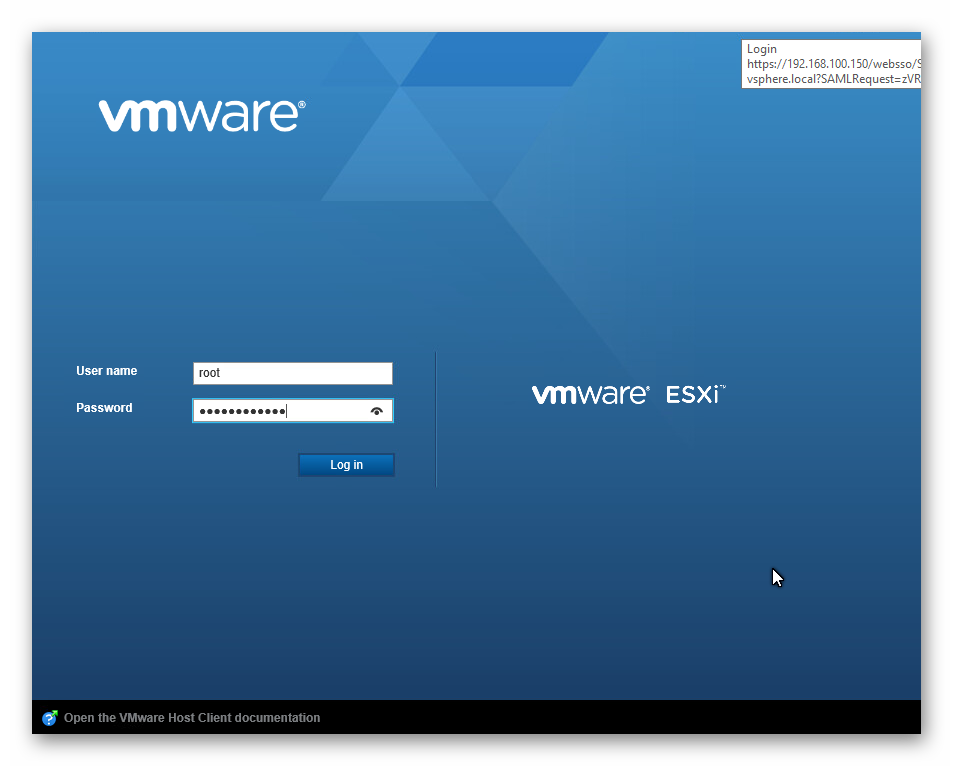
Task: Click the Password label
Action: coord(104,408)
